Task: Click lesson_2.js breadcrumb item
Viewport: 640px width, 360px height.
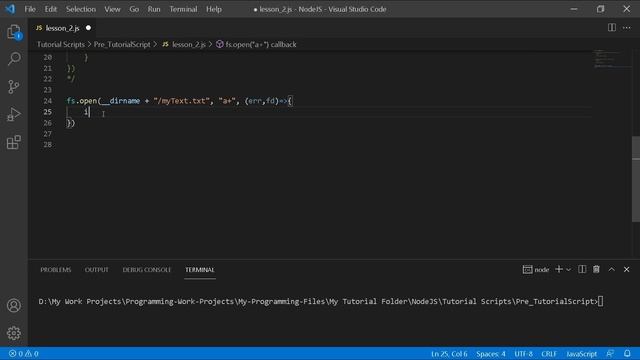Action: [184, 44]
